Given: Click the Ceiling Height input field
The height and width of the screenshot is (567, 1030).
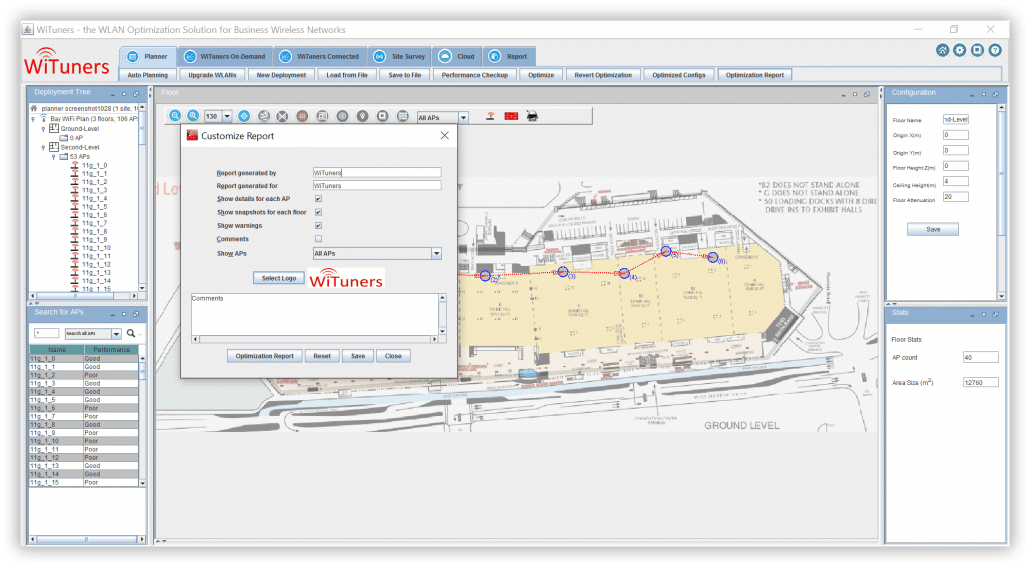Looking at the screenshot, I should coord(955,181).
